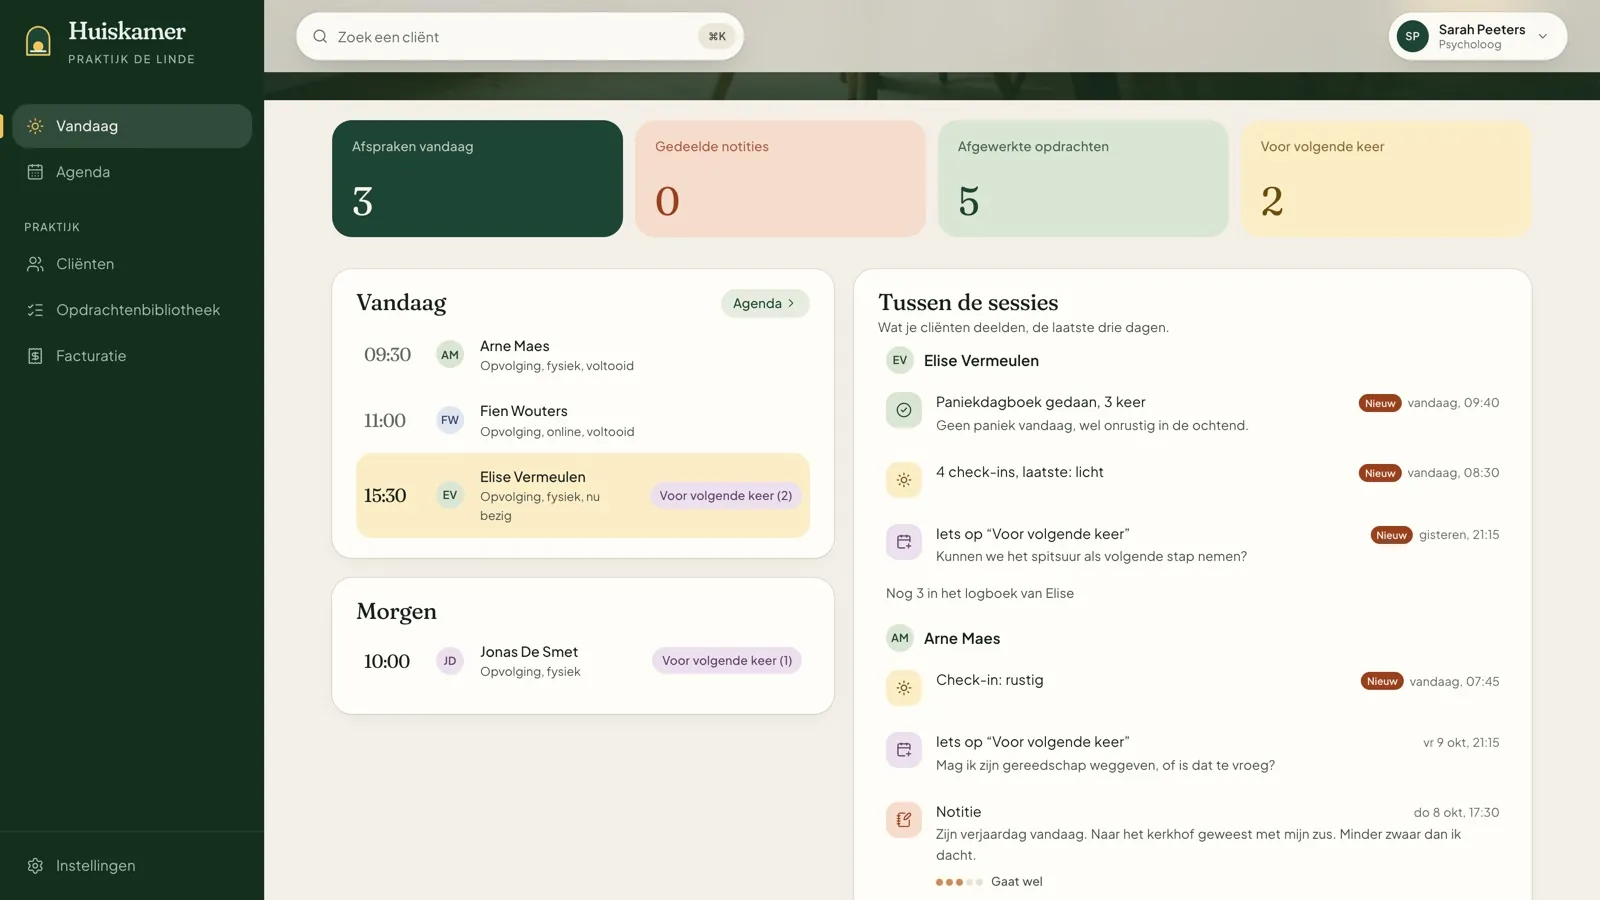Select Vandaag in the sidebar
The height and width of the screenshot is (900, 1600).
[x=132, y=126]
